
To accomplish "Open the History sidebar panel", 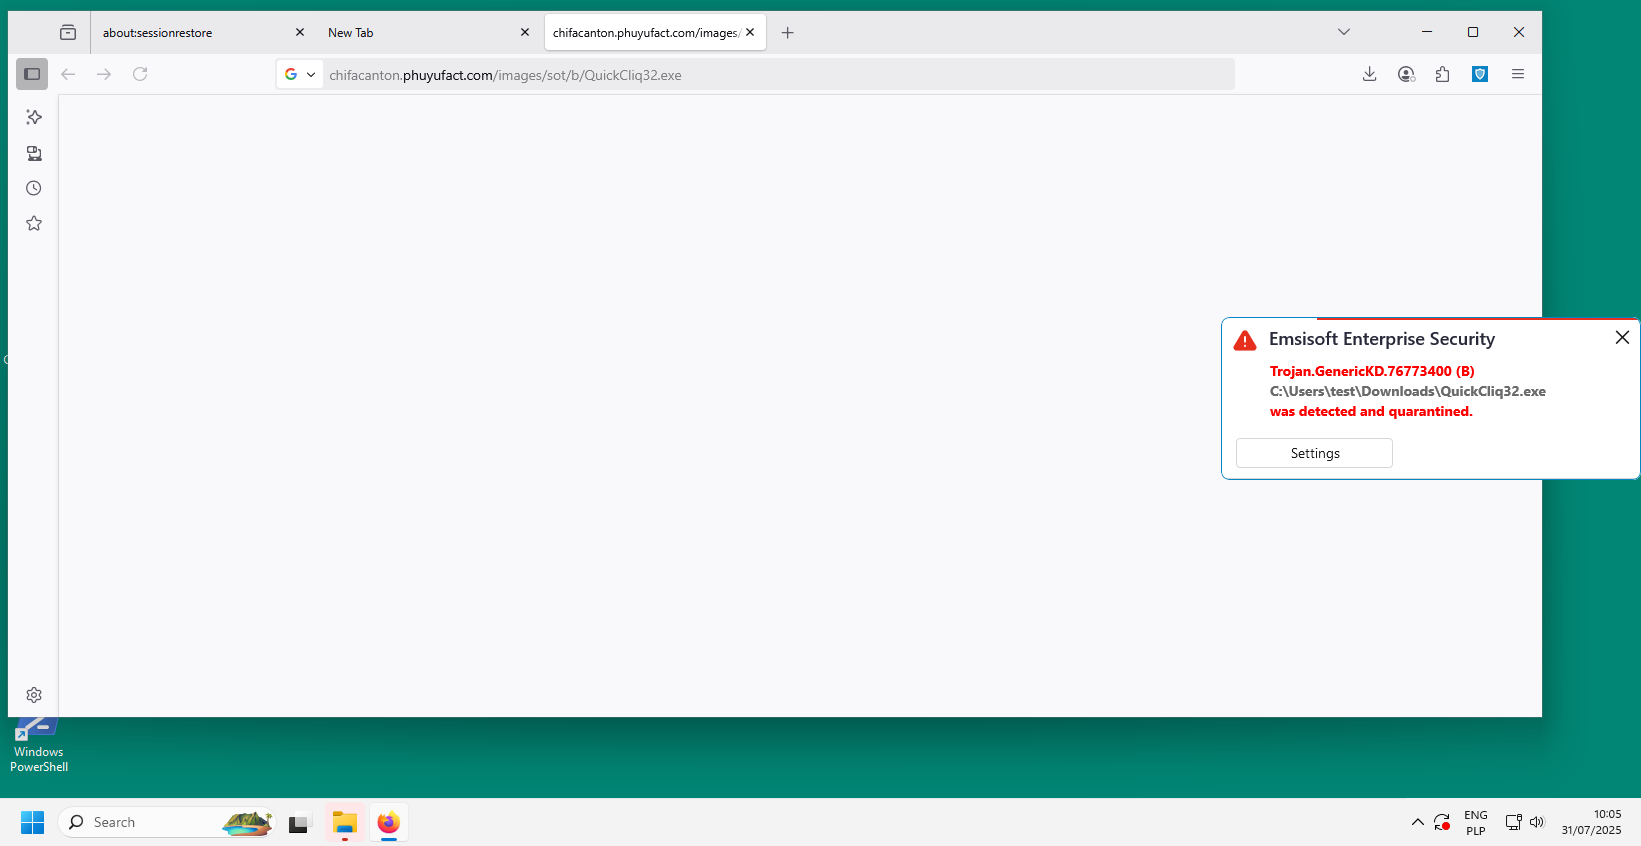I will (x=34, y=188).
